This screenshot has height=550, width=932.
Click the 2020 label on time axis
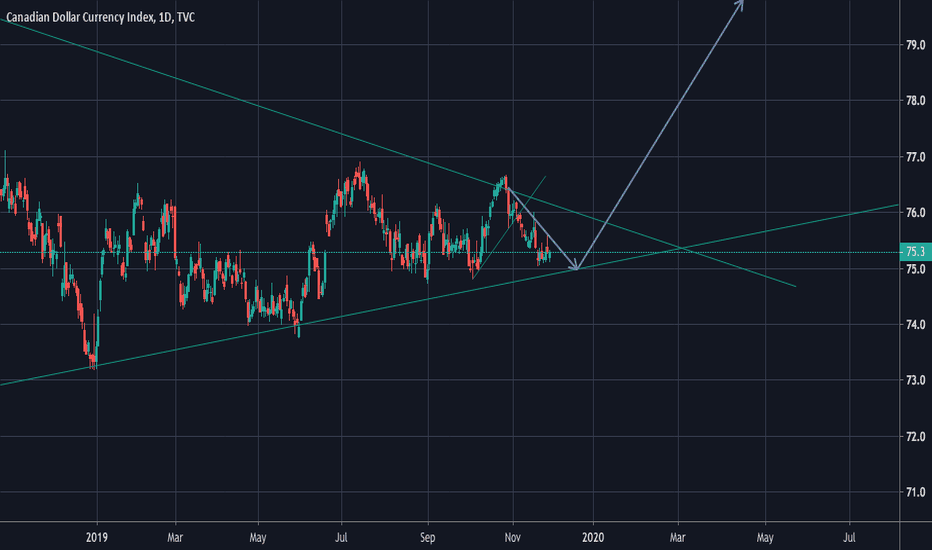pyautogui.click(x=593, y=538)
